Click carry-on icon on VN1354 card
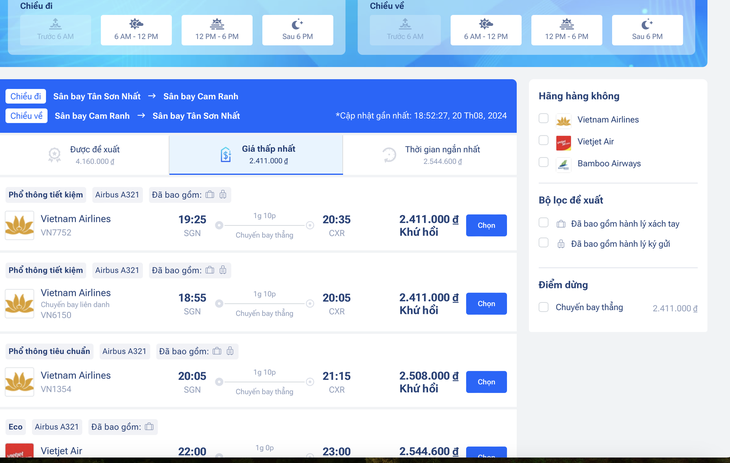The image size is (730, 463). click(x=217, y=351)
